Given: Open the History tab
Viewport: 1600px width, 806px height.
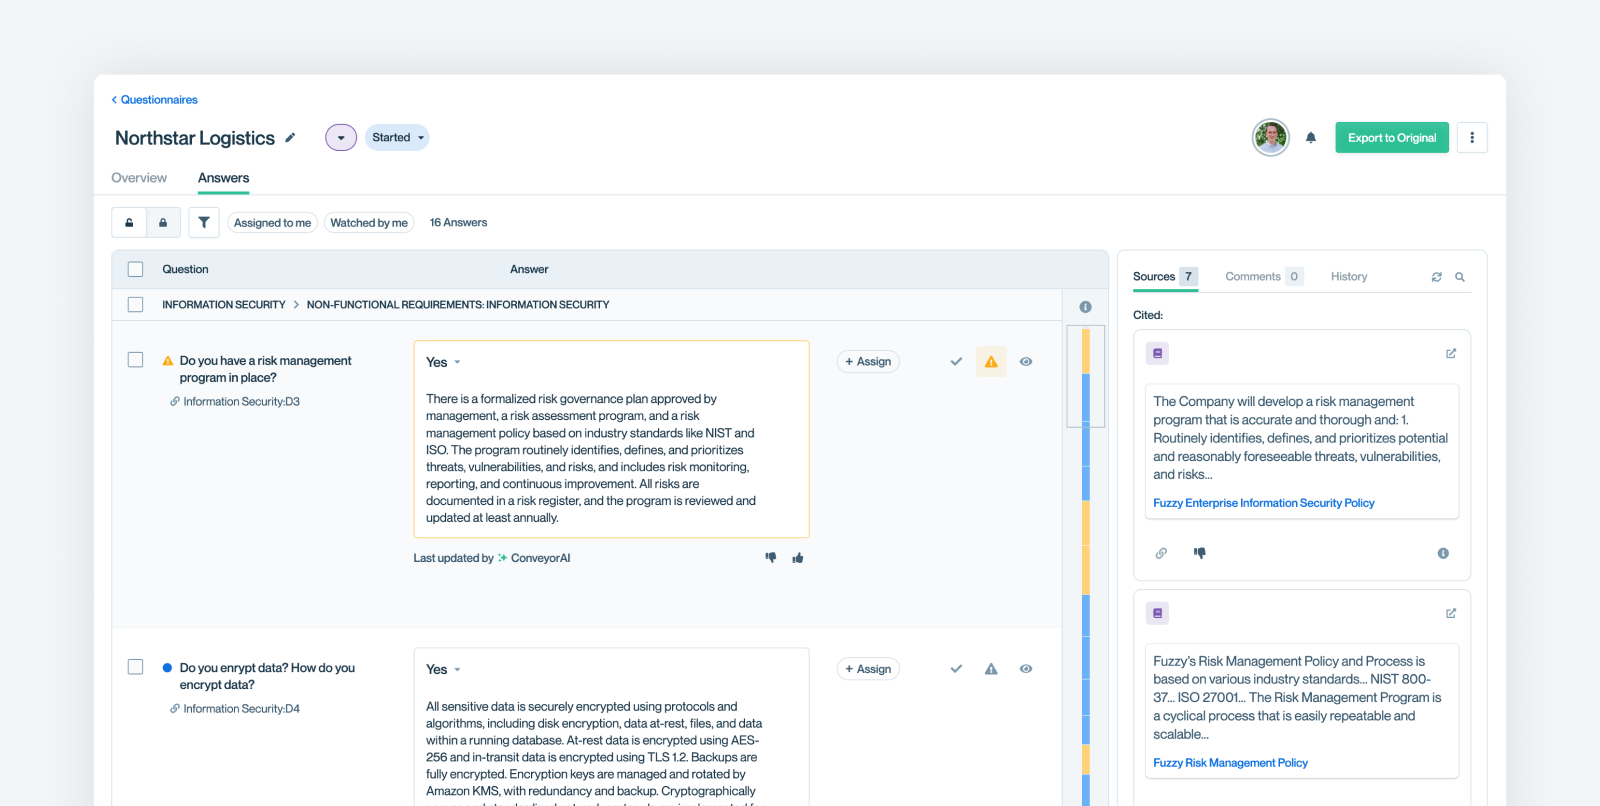Looking at the screenshot, I should (1349, 277).
